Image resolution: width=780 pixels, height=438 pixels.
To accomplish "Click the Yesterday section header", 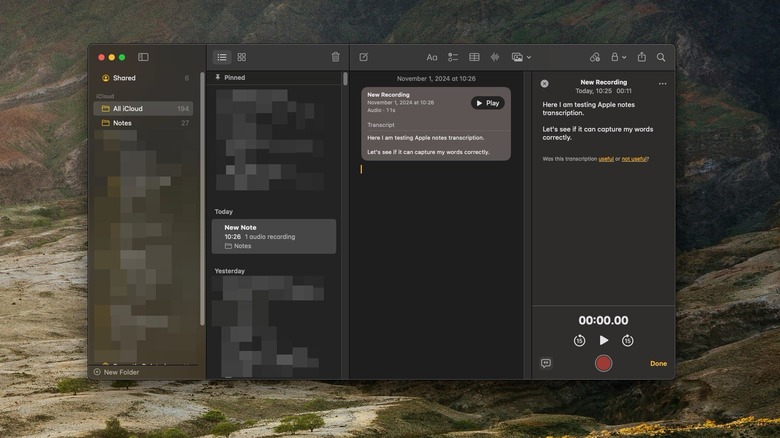I will (x=229, y=271).
